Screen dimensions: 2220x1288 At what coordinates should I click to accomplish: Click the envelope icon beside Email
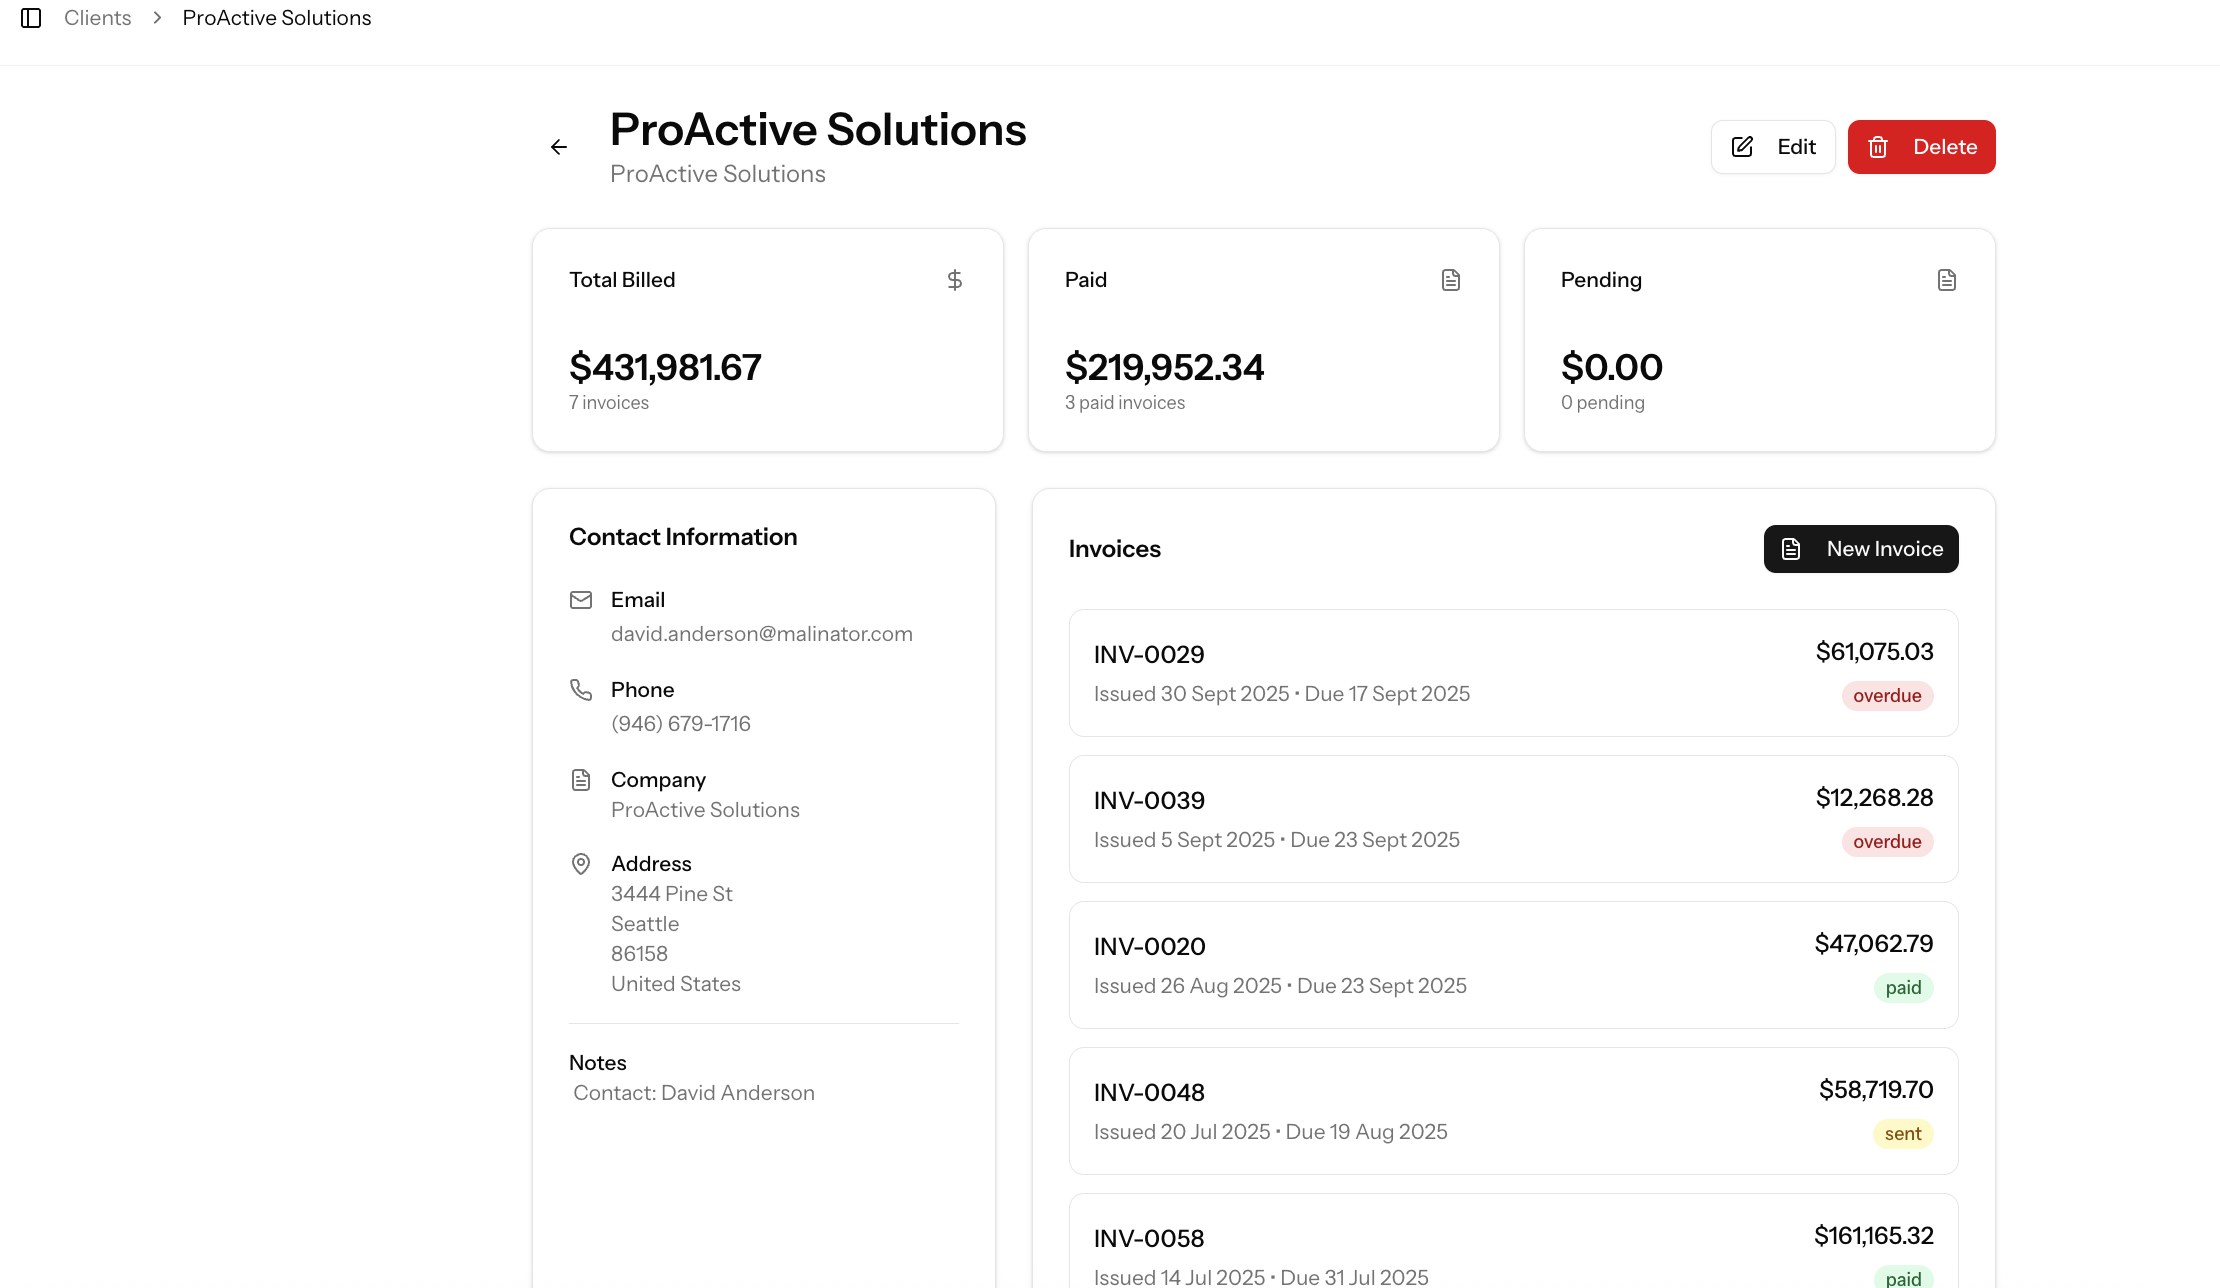point(581,600)
